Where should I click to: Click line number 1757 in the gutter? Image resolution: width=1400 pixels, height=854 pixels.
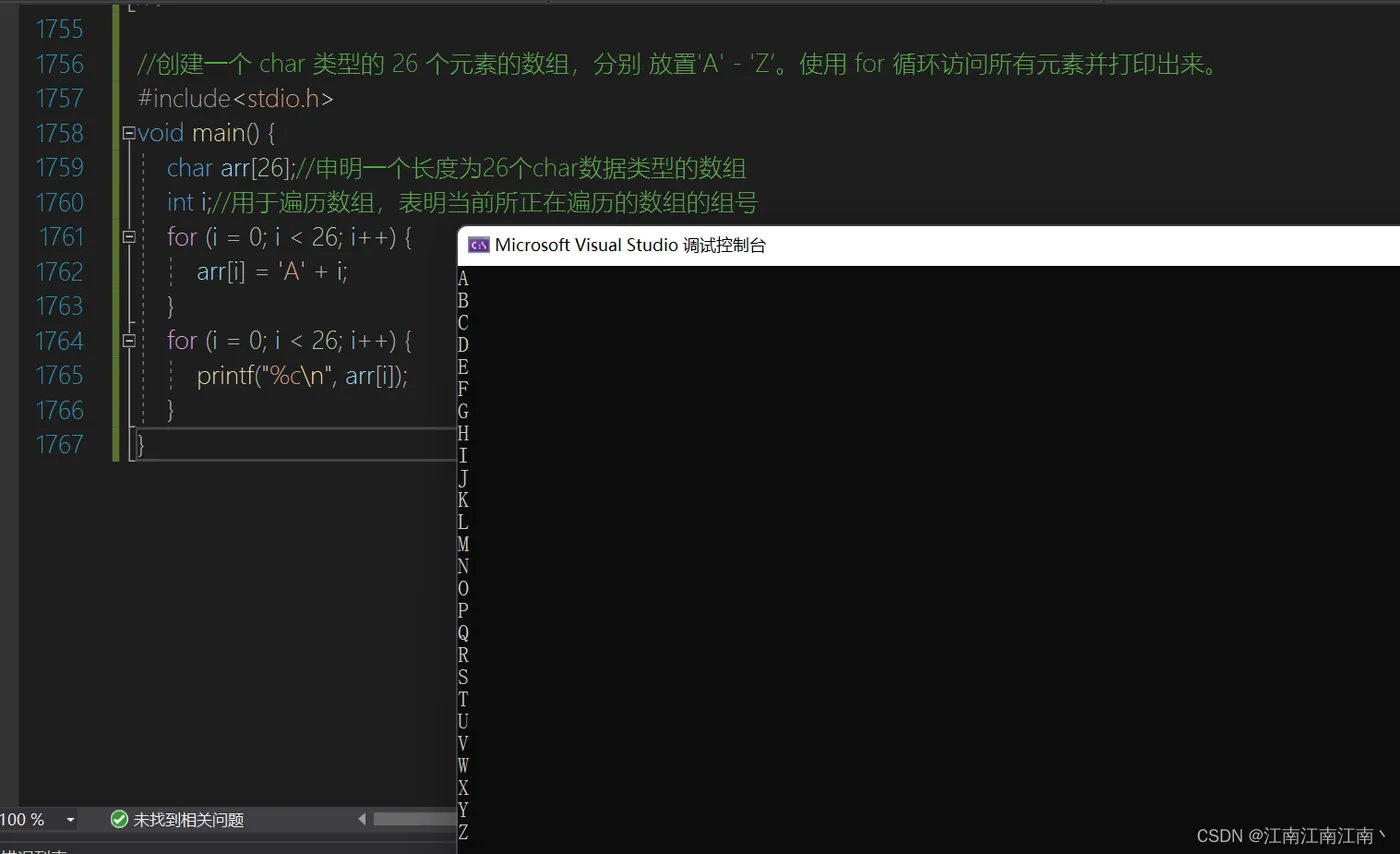(60, 99)
